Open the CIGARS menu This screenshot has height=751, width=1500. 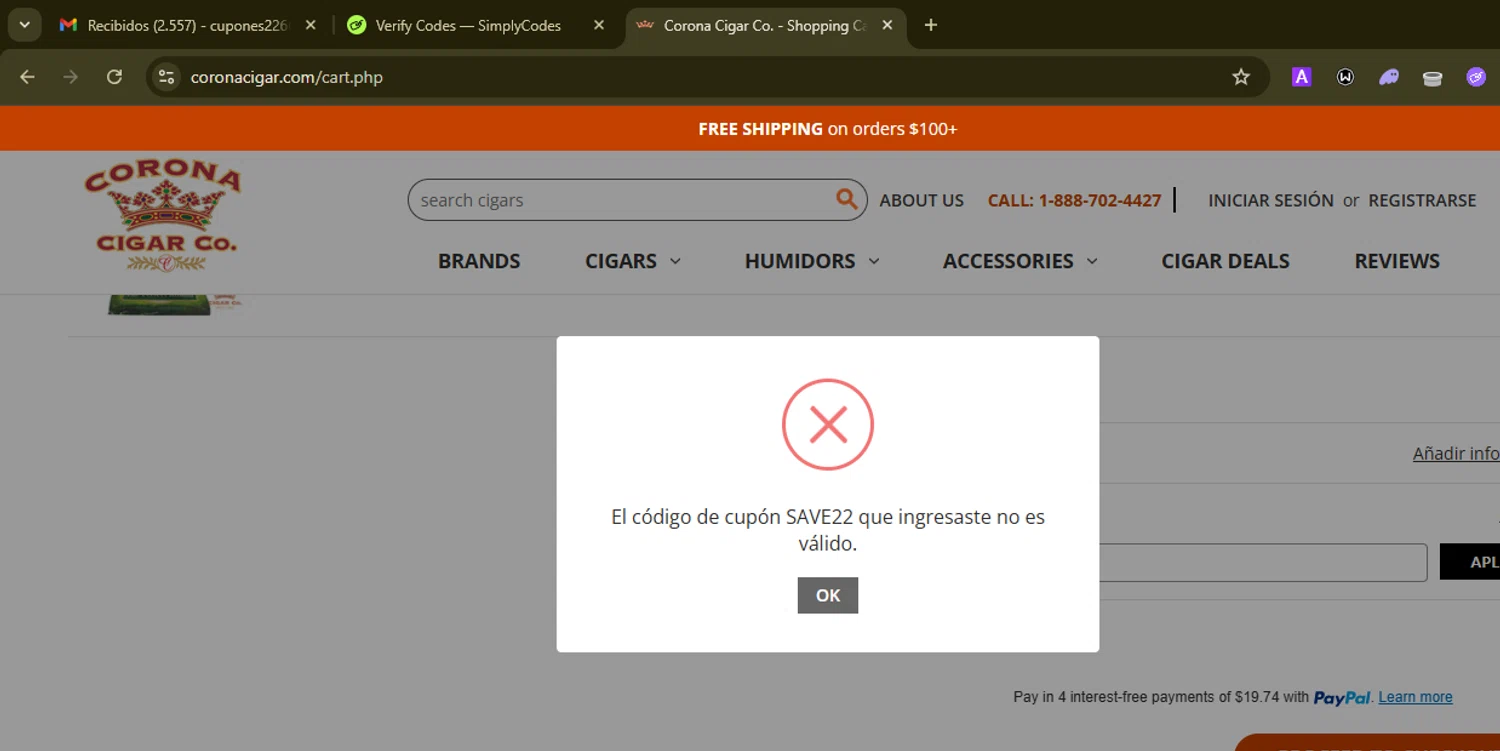point(621,261)
